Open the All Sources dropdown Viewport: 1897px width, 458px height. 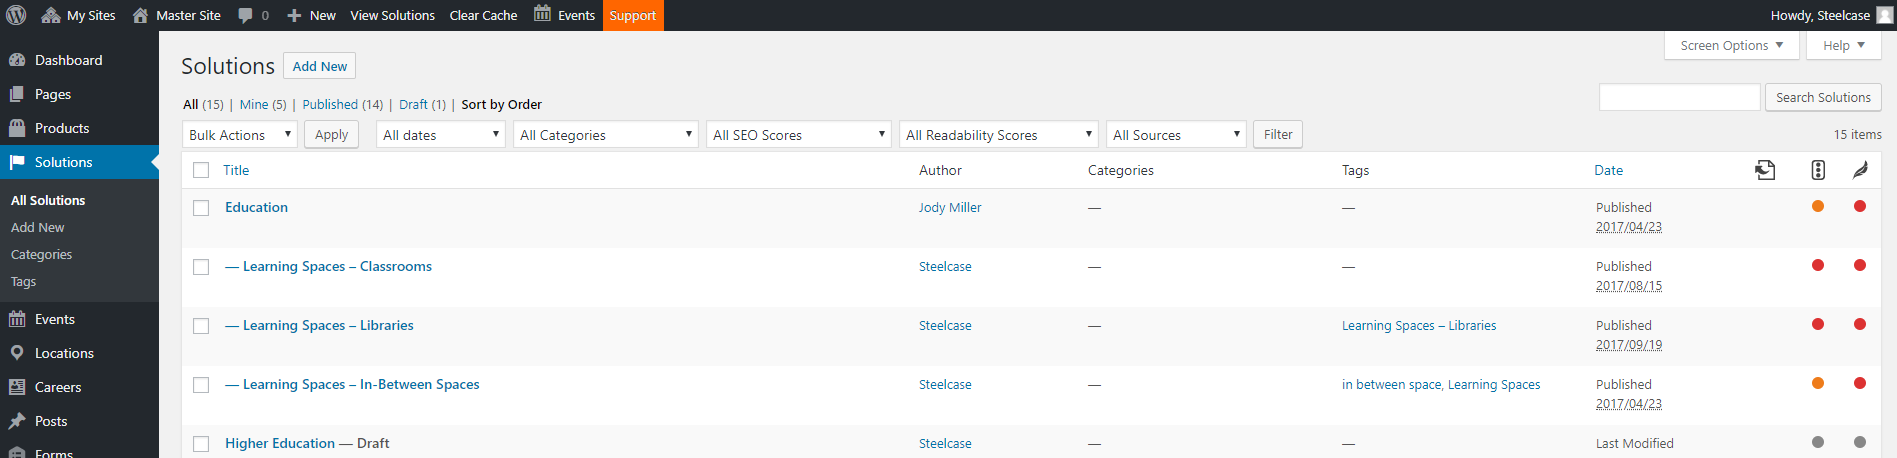point(1176,134)
